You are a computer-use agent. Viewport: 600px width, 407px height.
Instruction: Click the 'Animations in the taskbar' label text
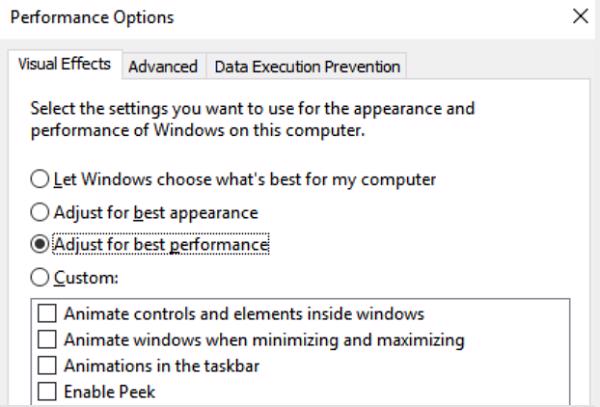click(162, 366)
